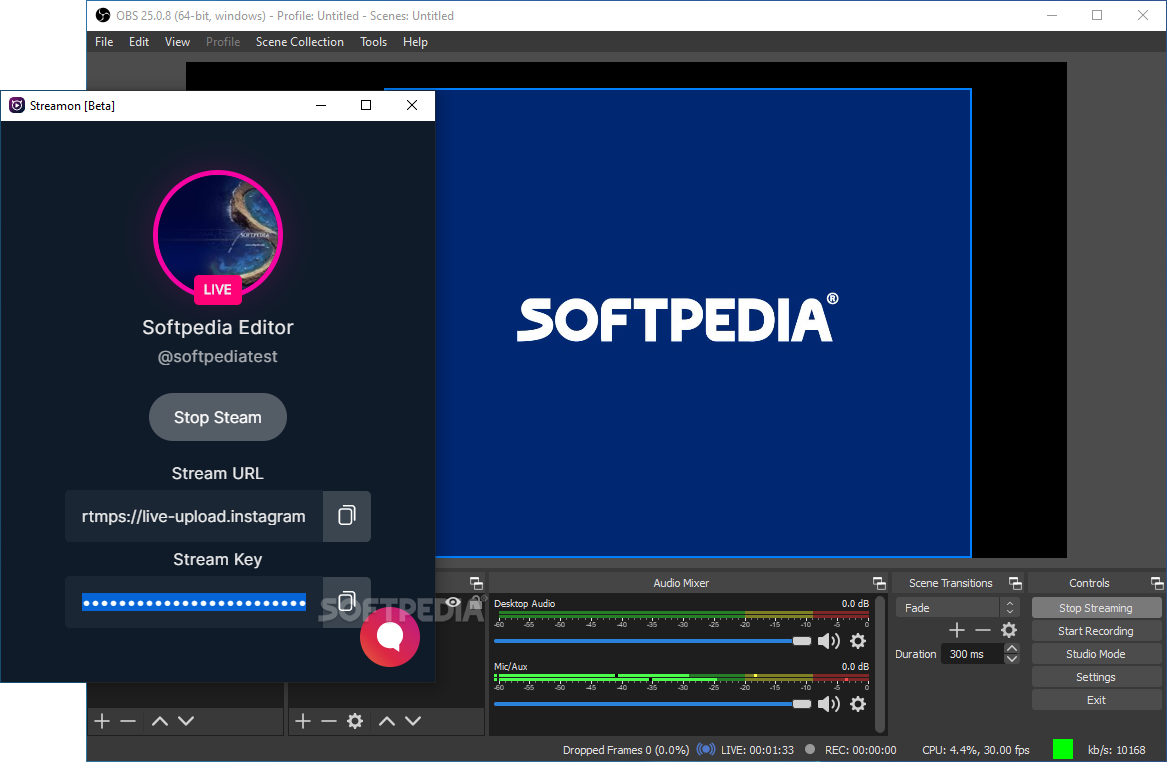Screen dimensions: 1167x762
Task: Add a new scene transition
Action: (x=957, y=630)
